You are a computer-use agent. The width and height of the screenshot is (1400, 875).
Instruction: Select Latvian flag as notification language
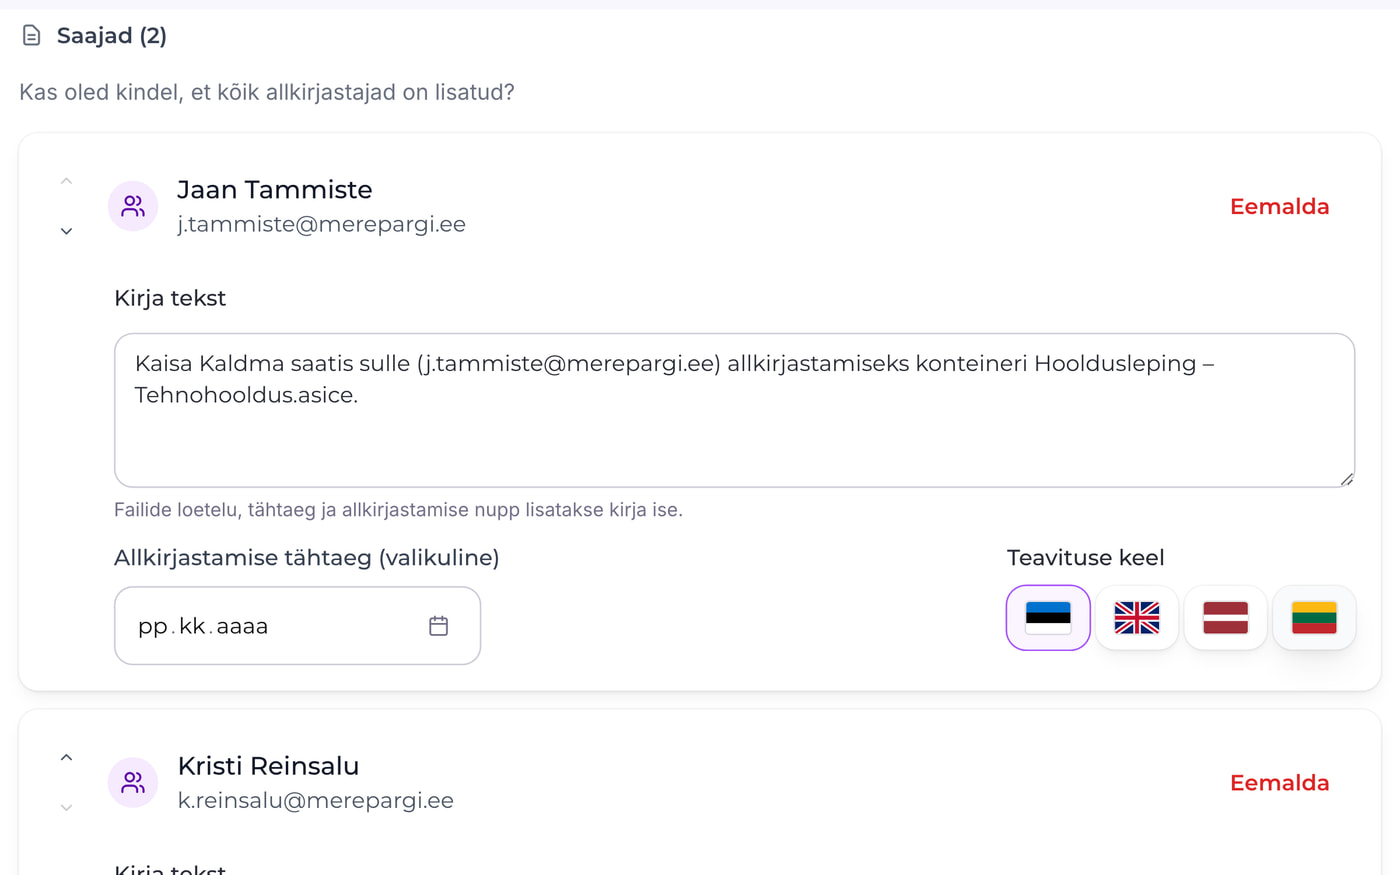(1226, 617)
